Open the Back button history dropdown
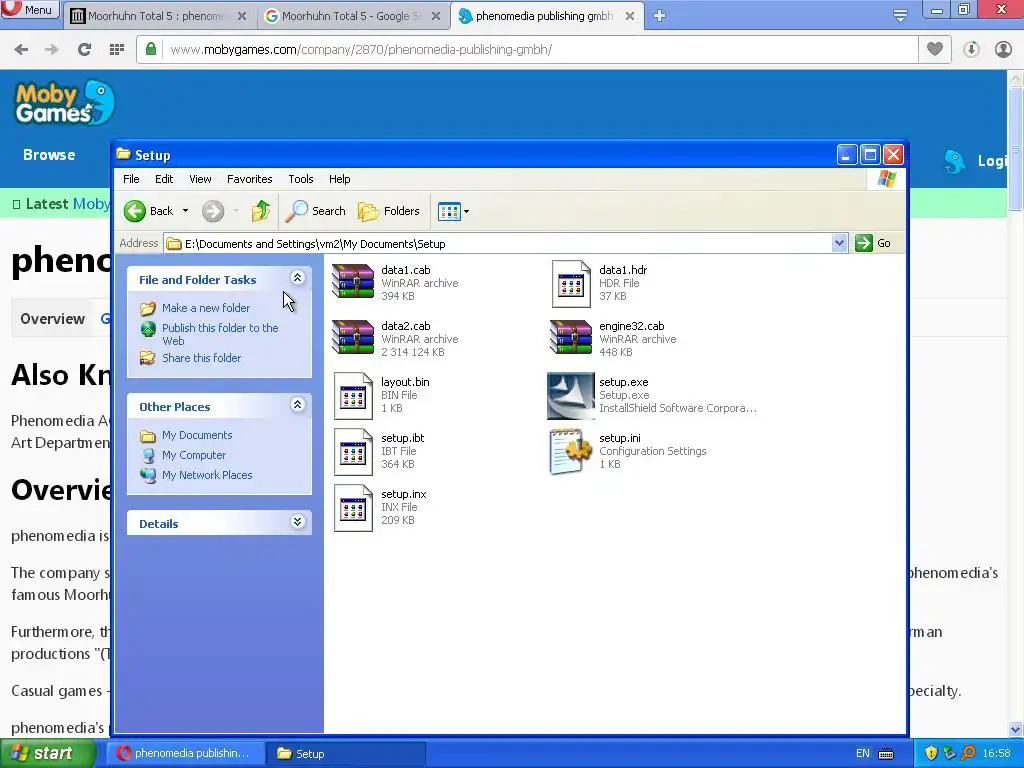This screenshot has width=1024, height=768. tap(185, 211)
